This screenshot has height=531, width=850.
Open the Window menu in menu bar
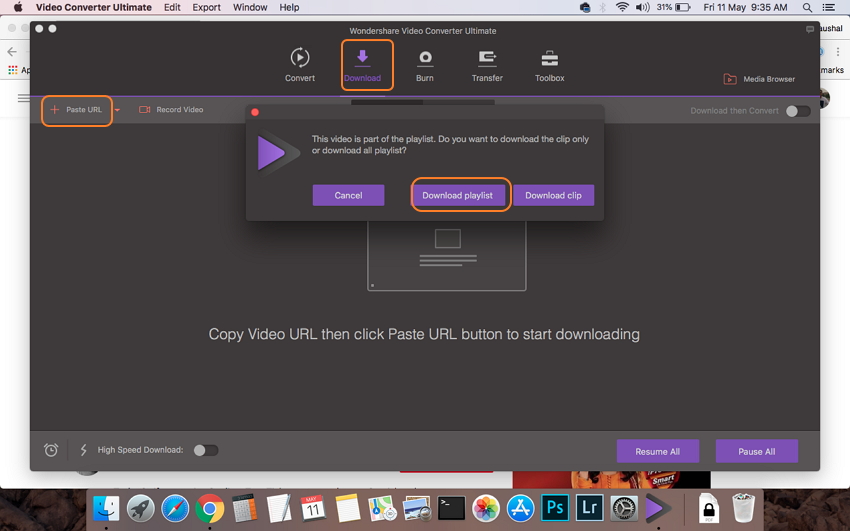point(250,7)
